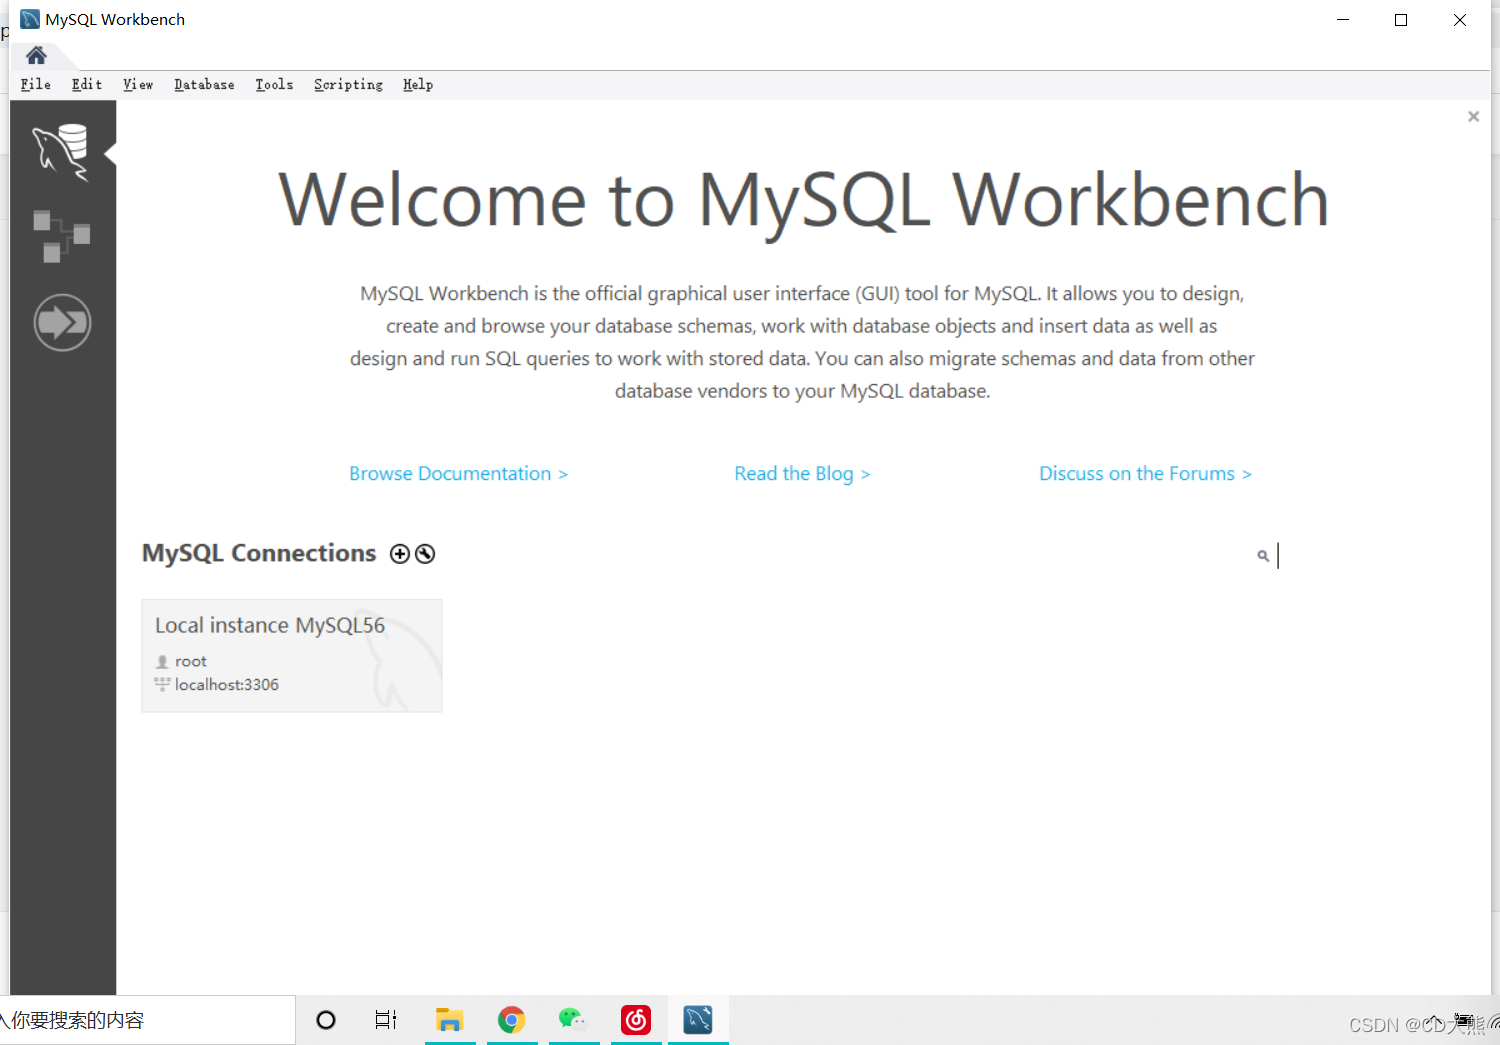Open Windows Task View icon
This screenshot has height=1045, width=1500.
tap(386, 1020)
